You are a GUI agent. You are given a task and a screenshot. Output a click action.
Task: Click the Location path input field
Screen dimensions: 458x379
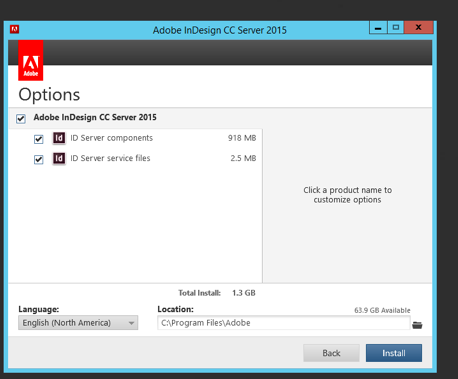[x=284, y=323]
